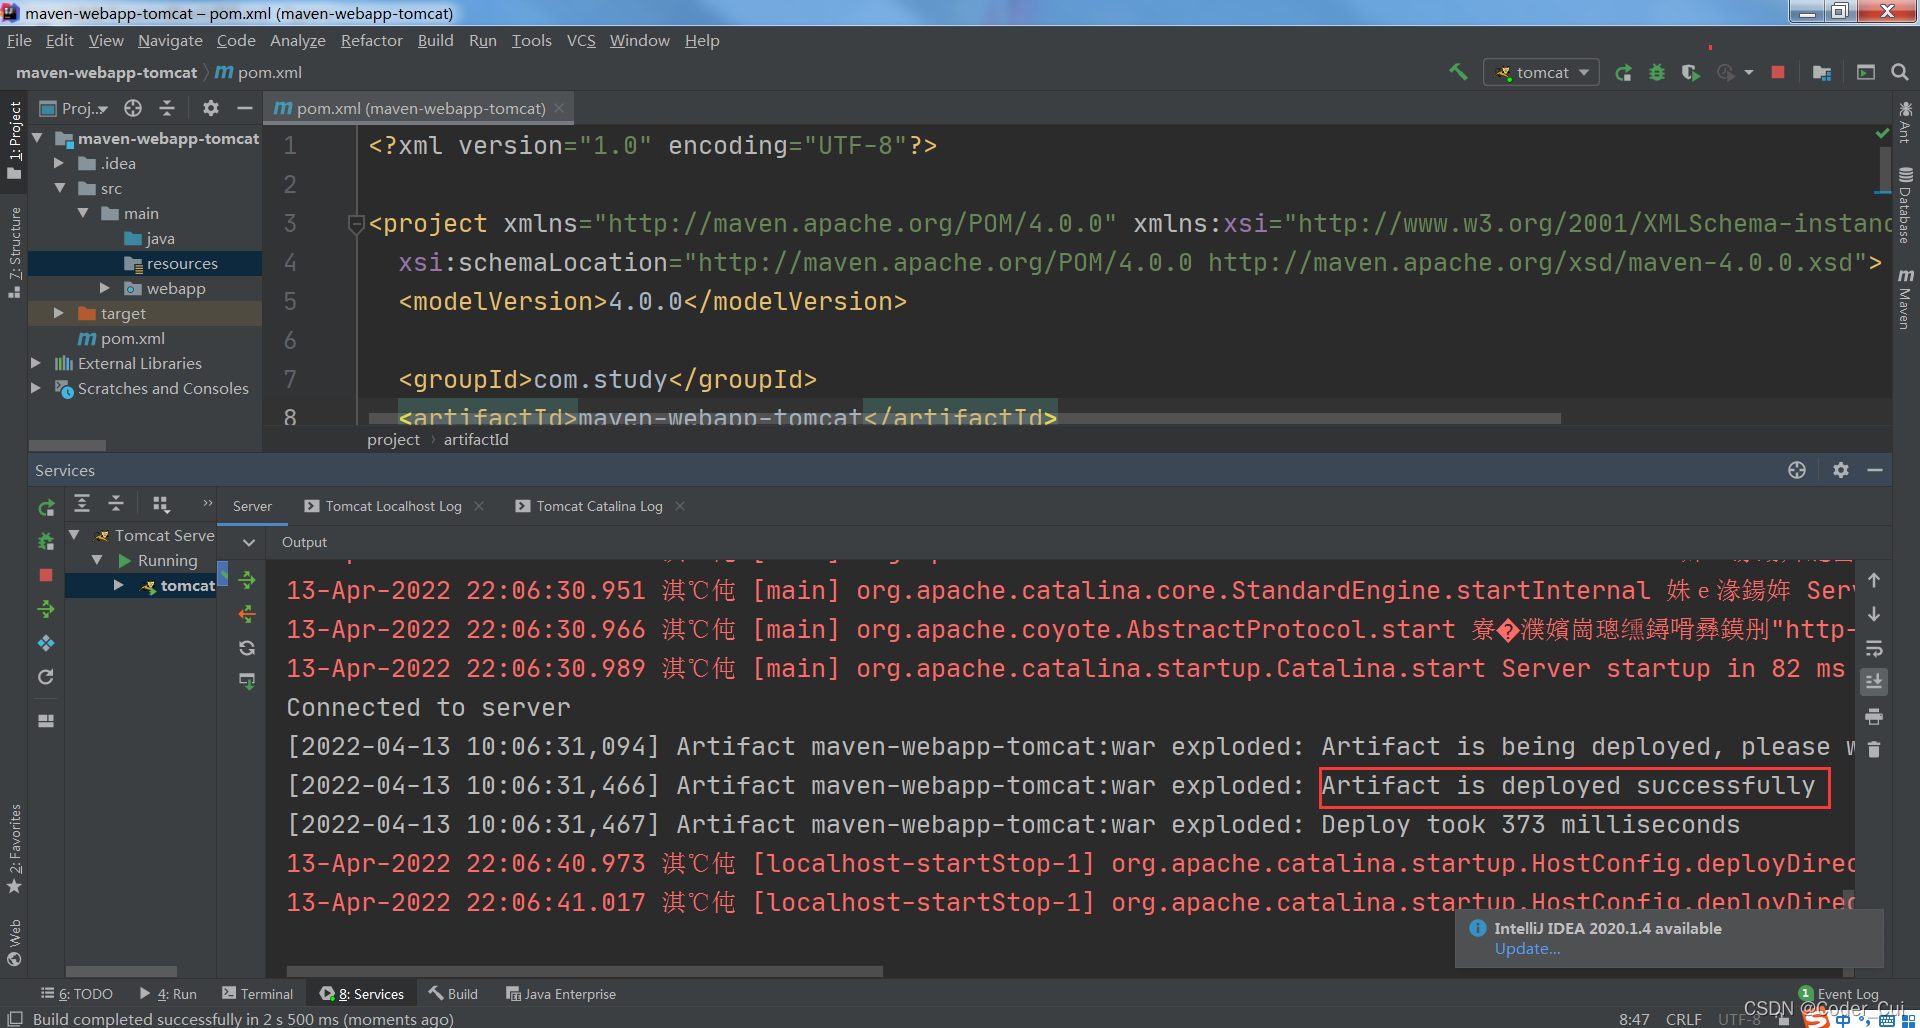Toggle scroll to end of console
Image resolution: width=1920 pixels, height=1028 pixels.
click(x=1874, y=682)
